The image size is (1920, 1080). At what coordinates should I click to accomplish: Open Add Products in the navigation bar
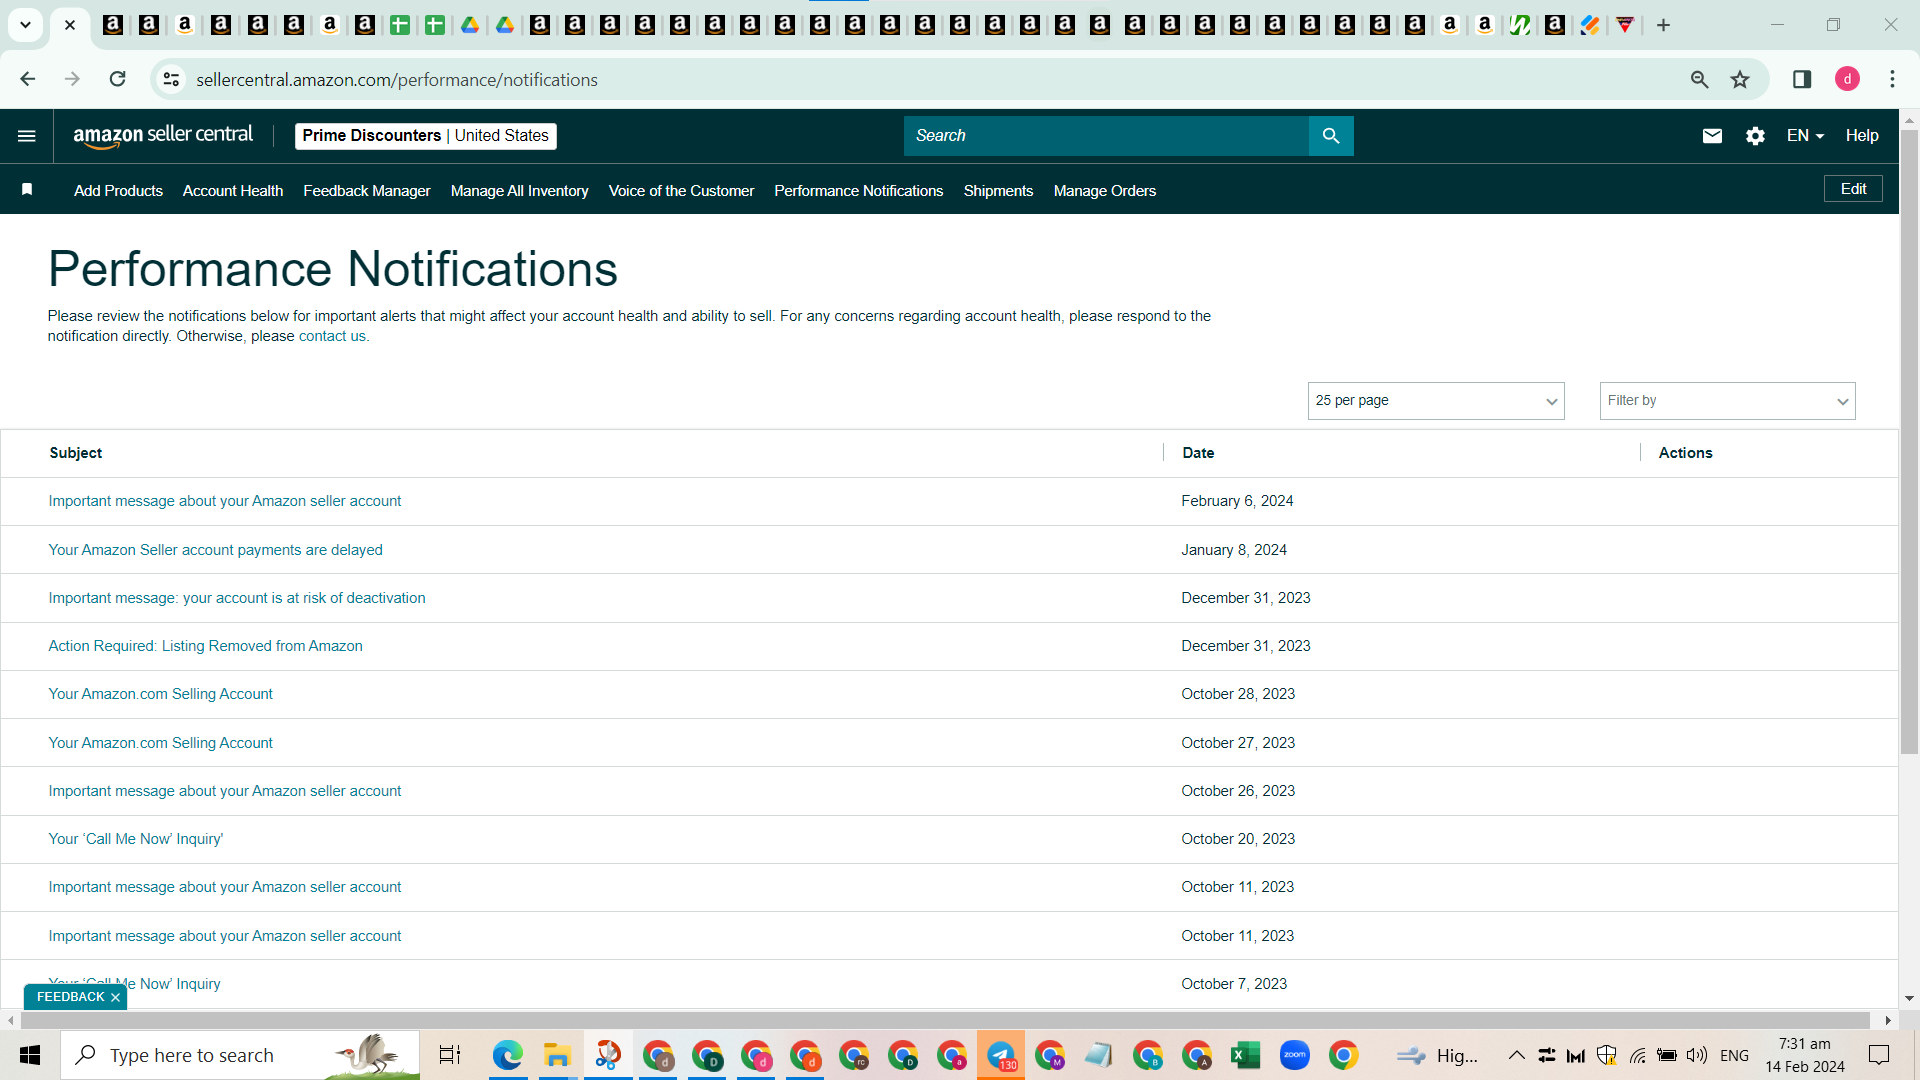[x=118, y=191]
